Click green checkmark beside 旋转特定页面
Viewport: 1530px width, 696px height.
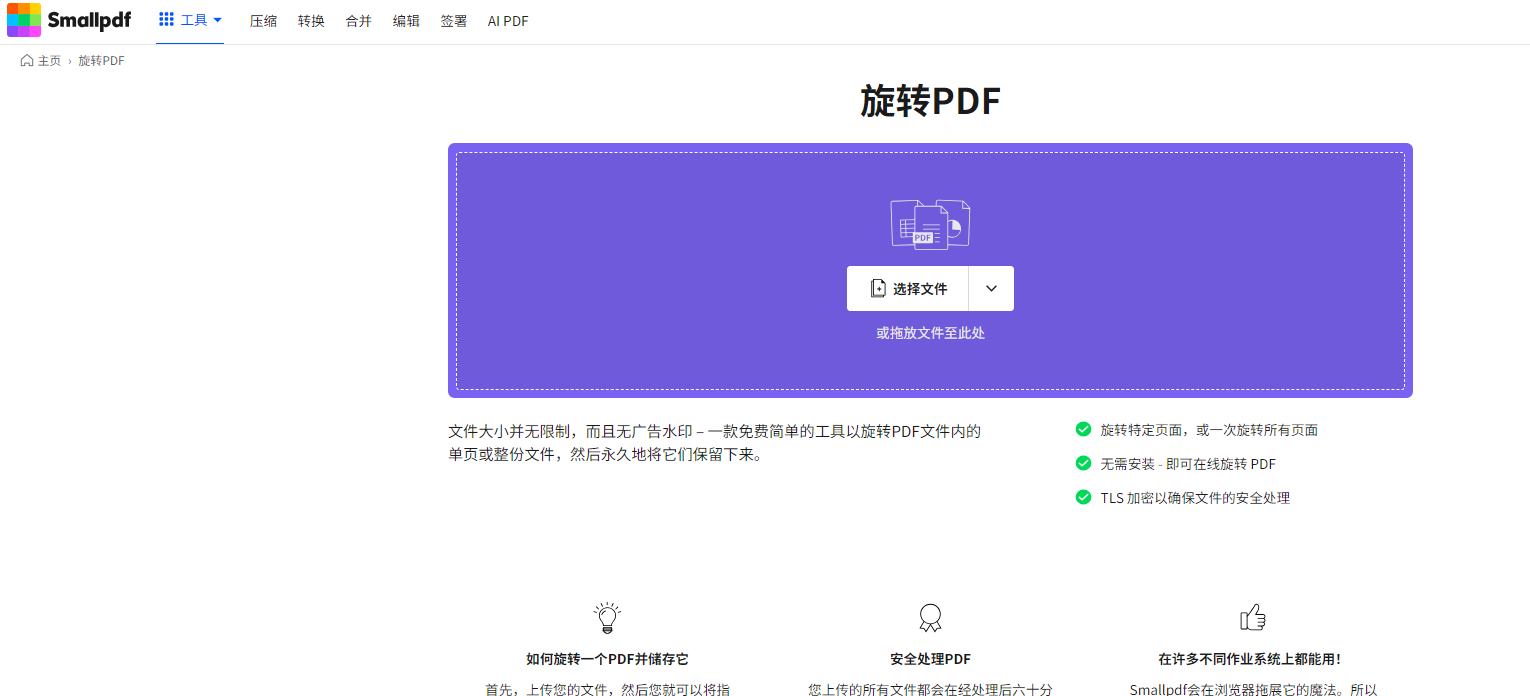coord(1083,430)
